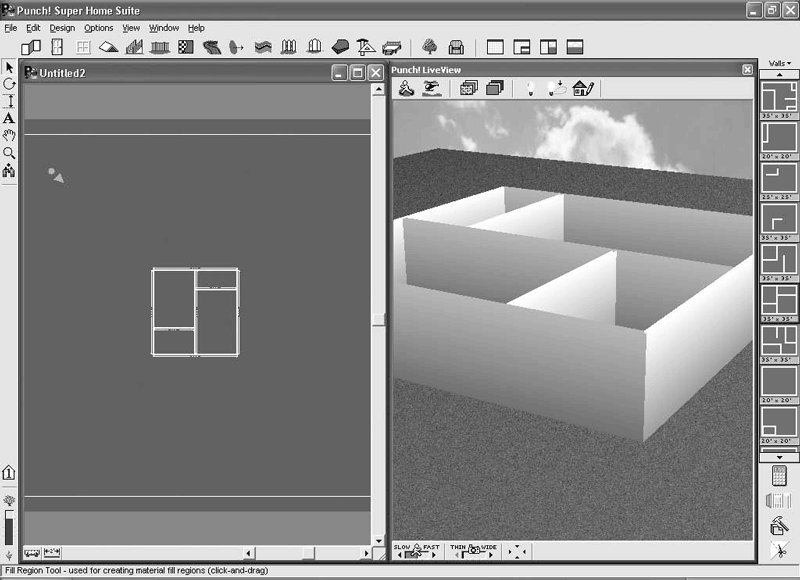Toggle the first window layout view button
Image resolution: width=800 pixels, height=580 pixels.
tap(495, 47)
